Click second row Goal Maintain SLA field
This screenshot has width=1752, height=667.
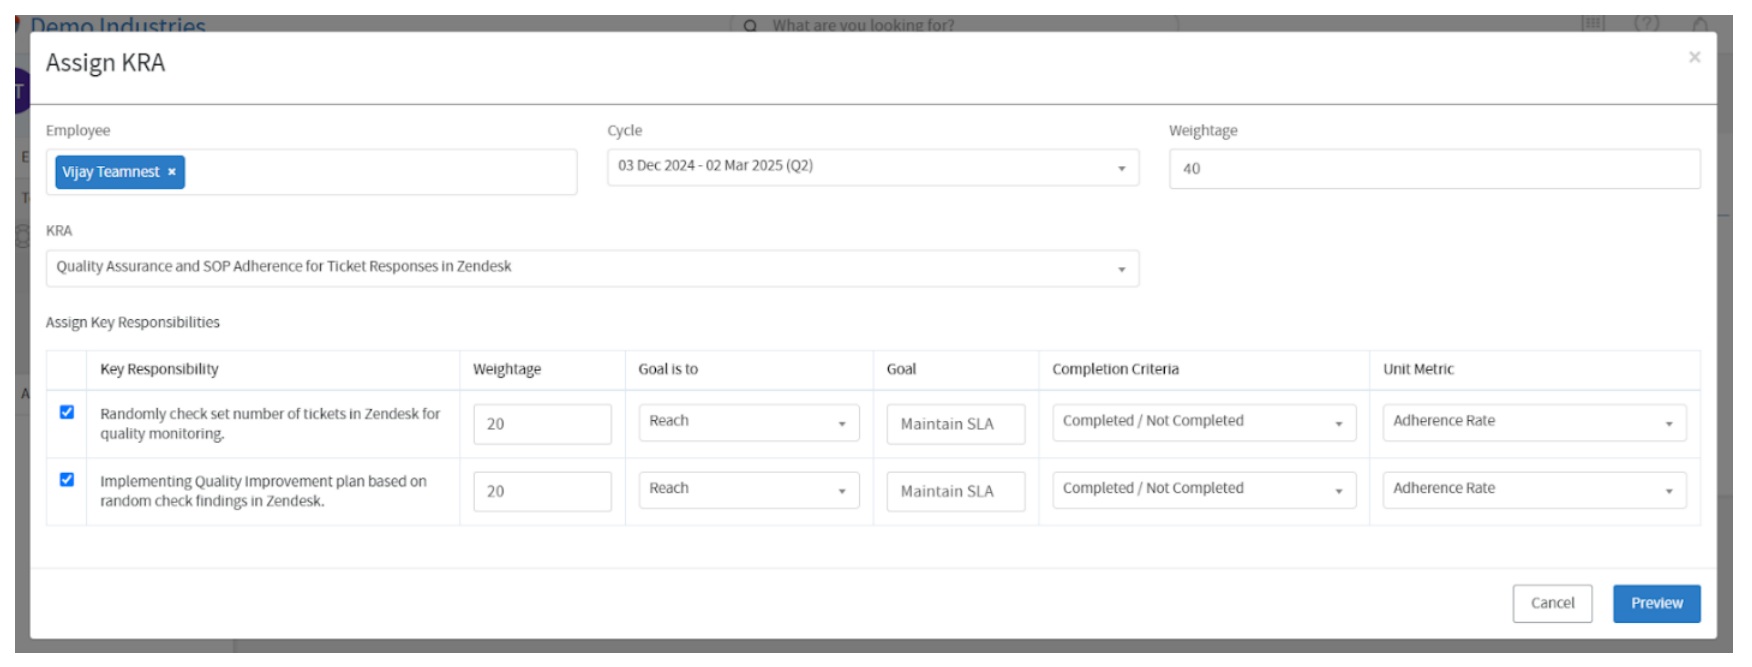tap(955, 492)
